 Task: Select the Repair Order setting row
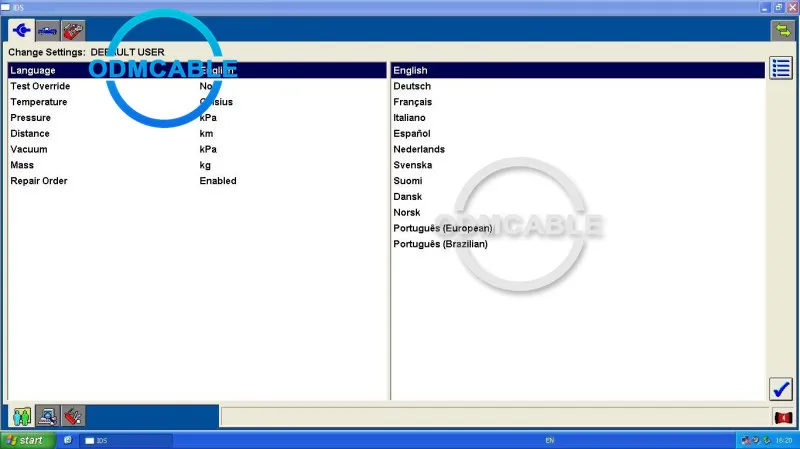click(197, 181)
